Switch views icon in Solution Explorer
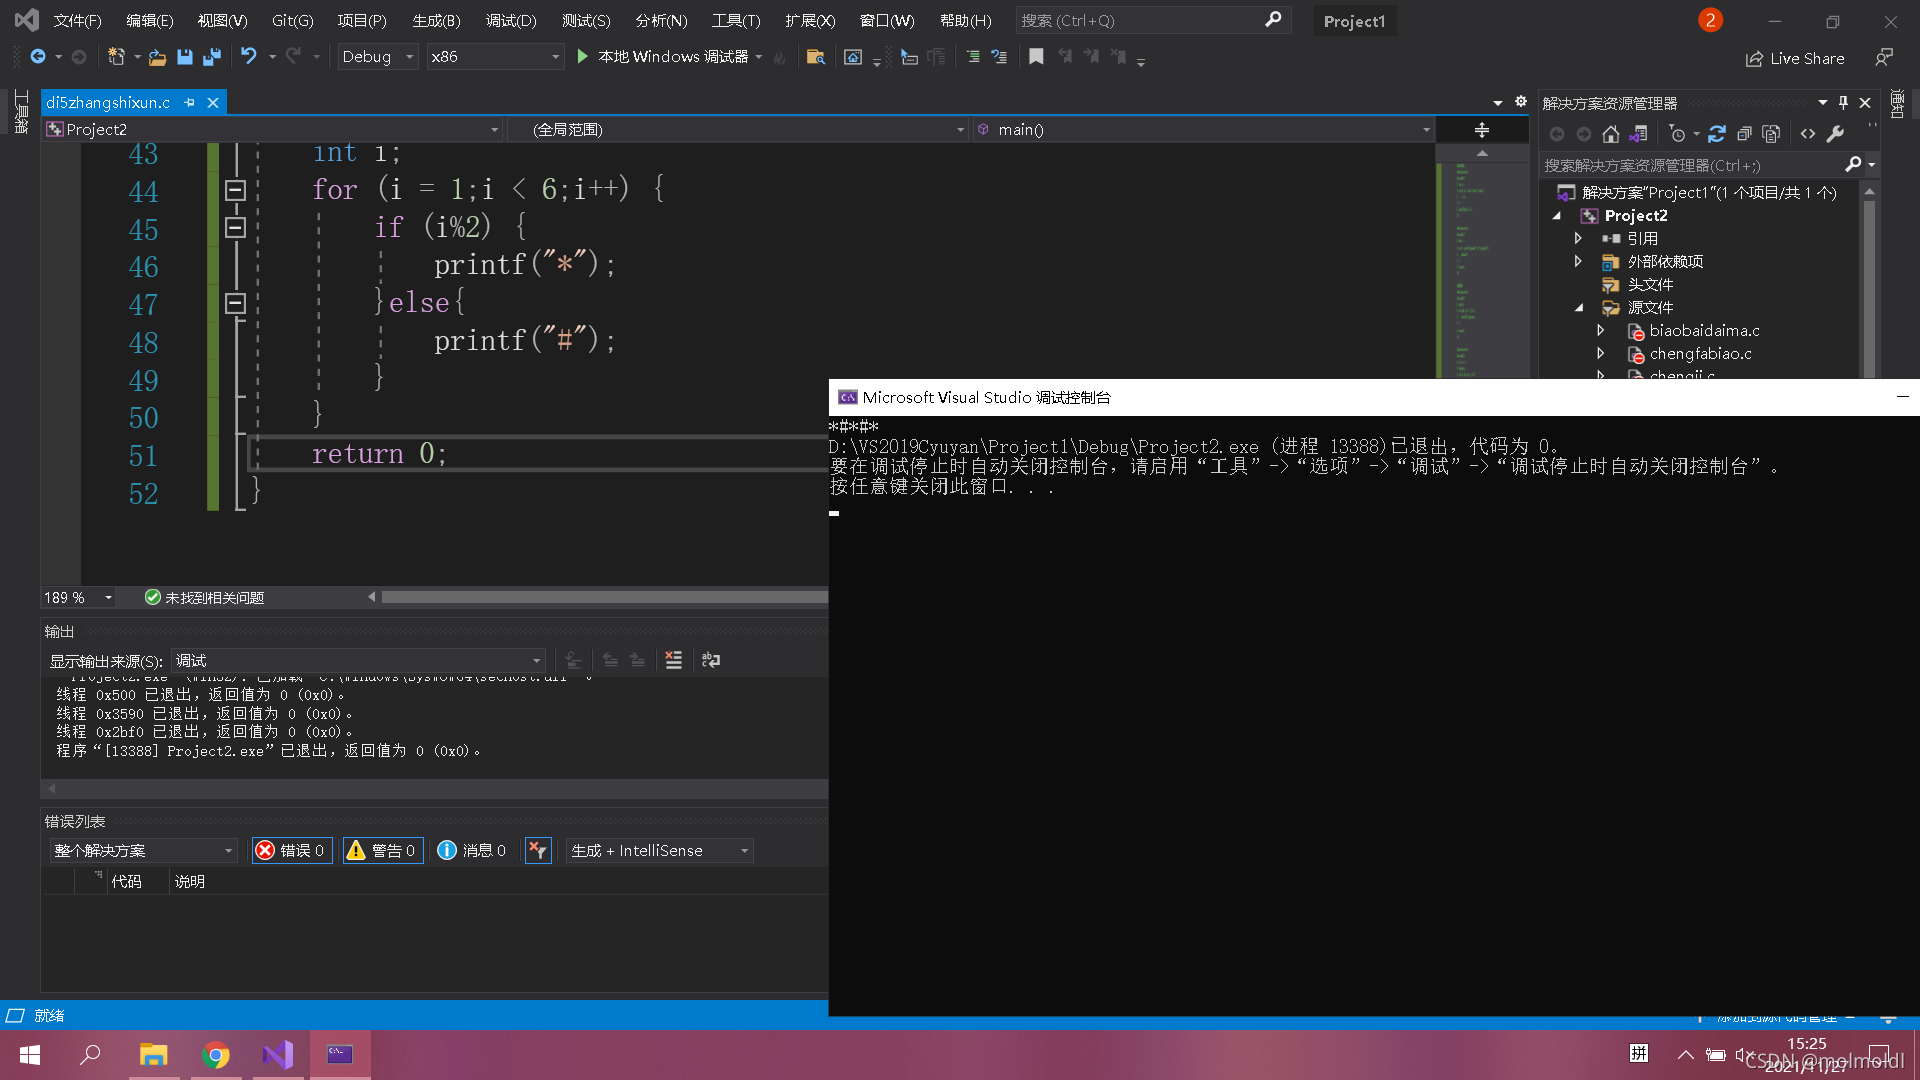 click(x=1638, y=134)
